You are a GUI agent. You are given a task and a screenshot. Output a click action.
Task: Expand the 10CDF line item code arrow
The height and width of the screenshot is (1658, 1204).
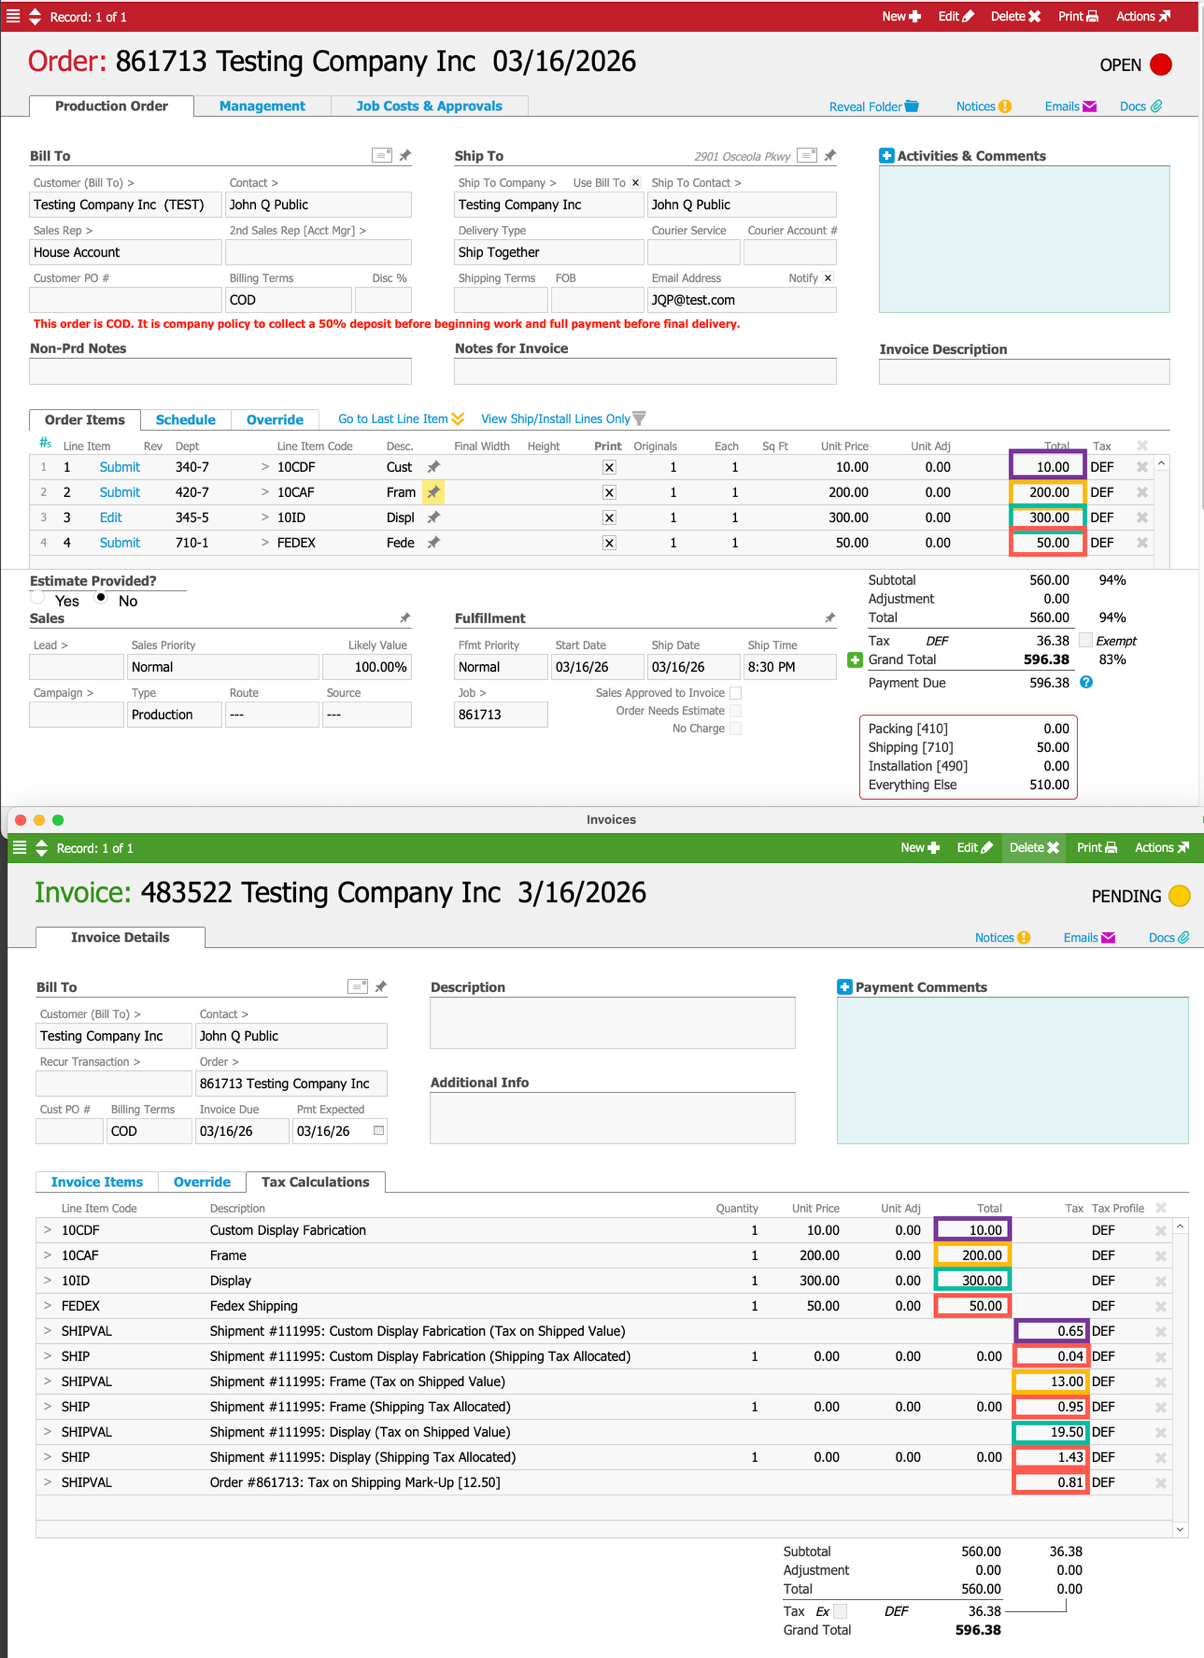click(x=265, y=467)
